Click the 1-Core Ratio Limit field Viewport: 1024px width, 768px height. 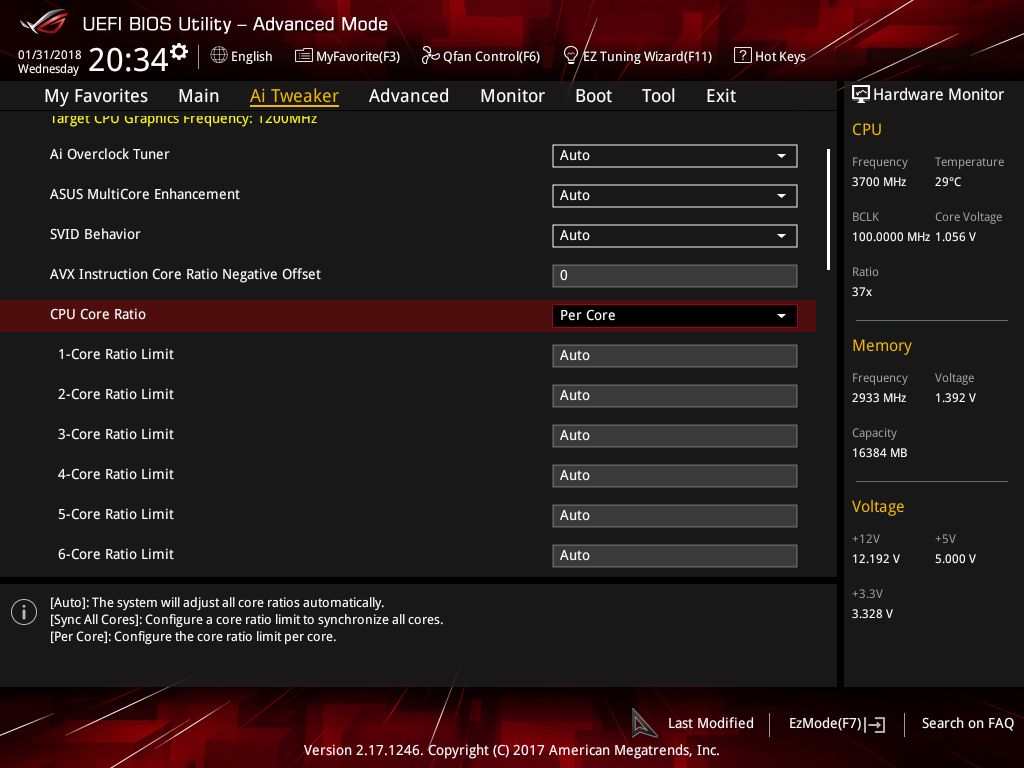pos(675,356)
